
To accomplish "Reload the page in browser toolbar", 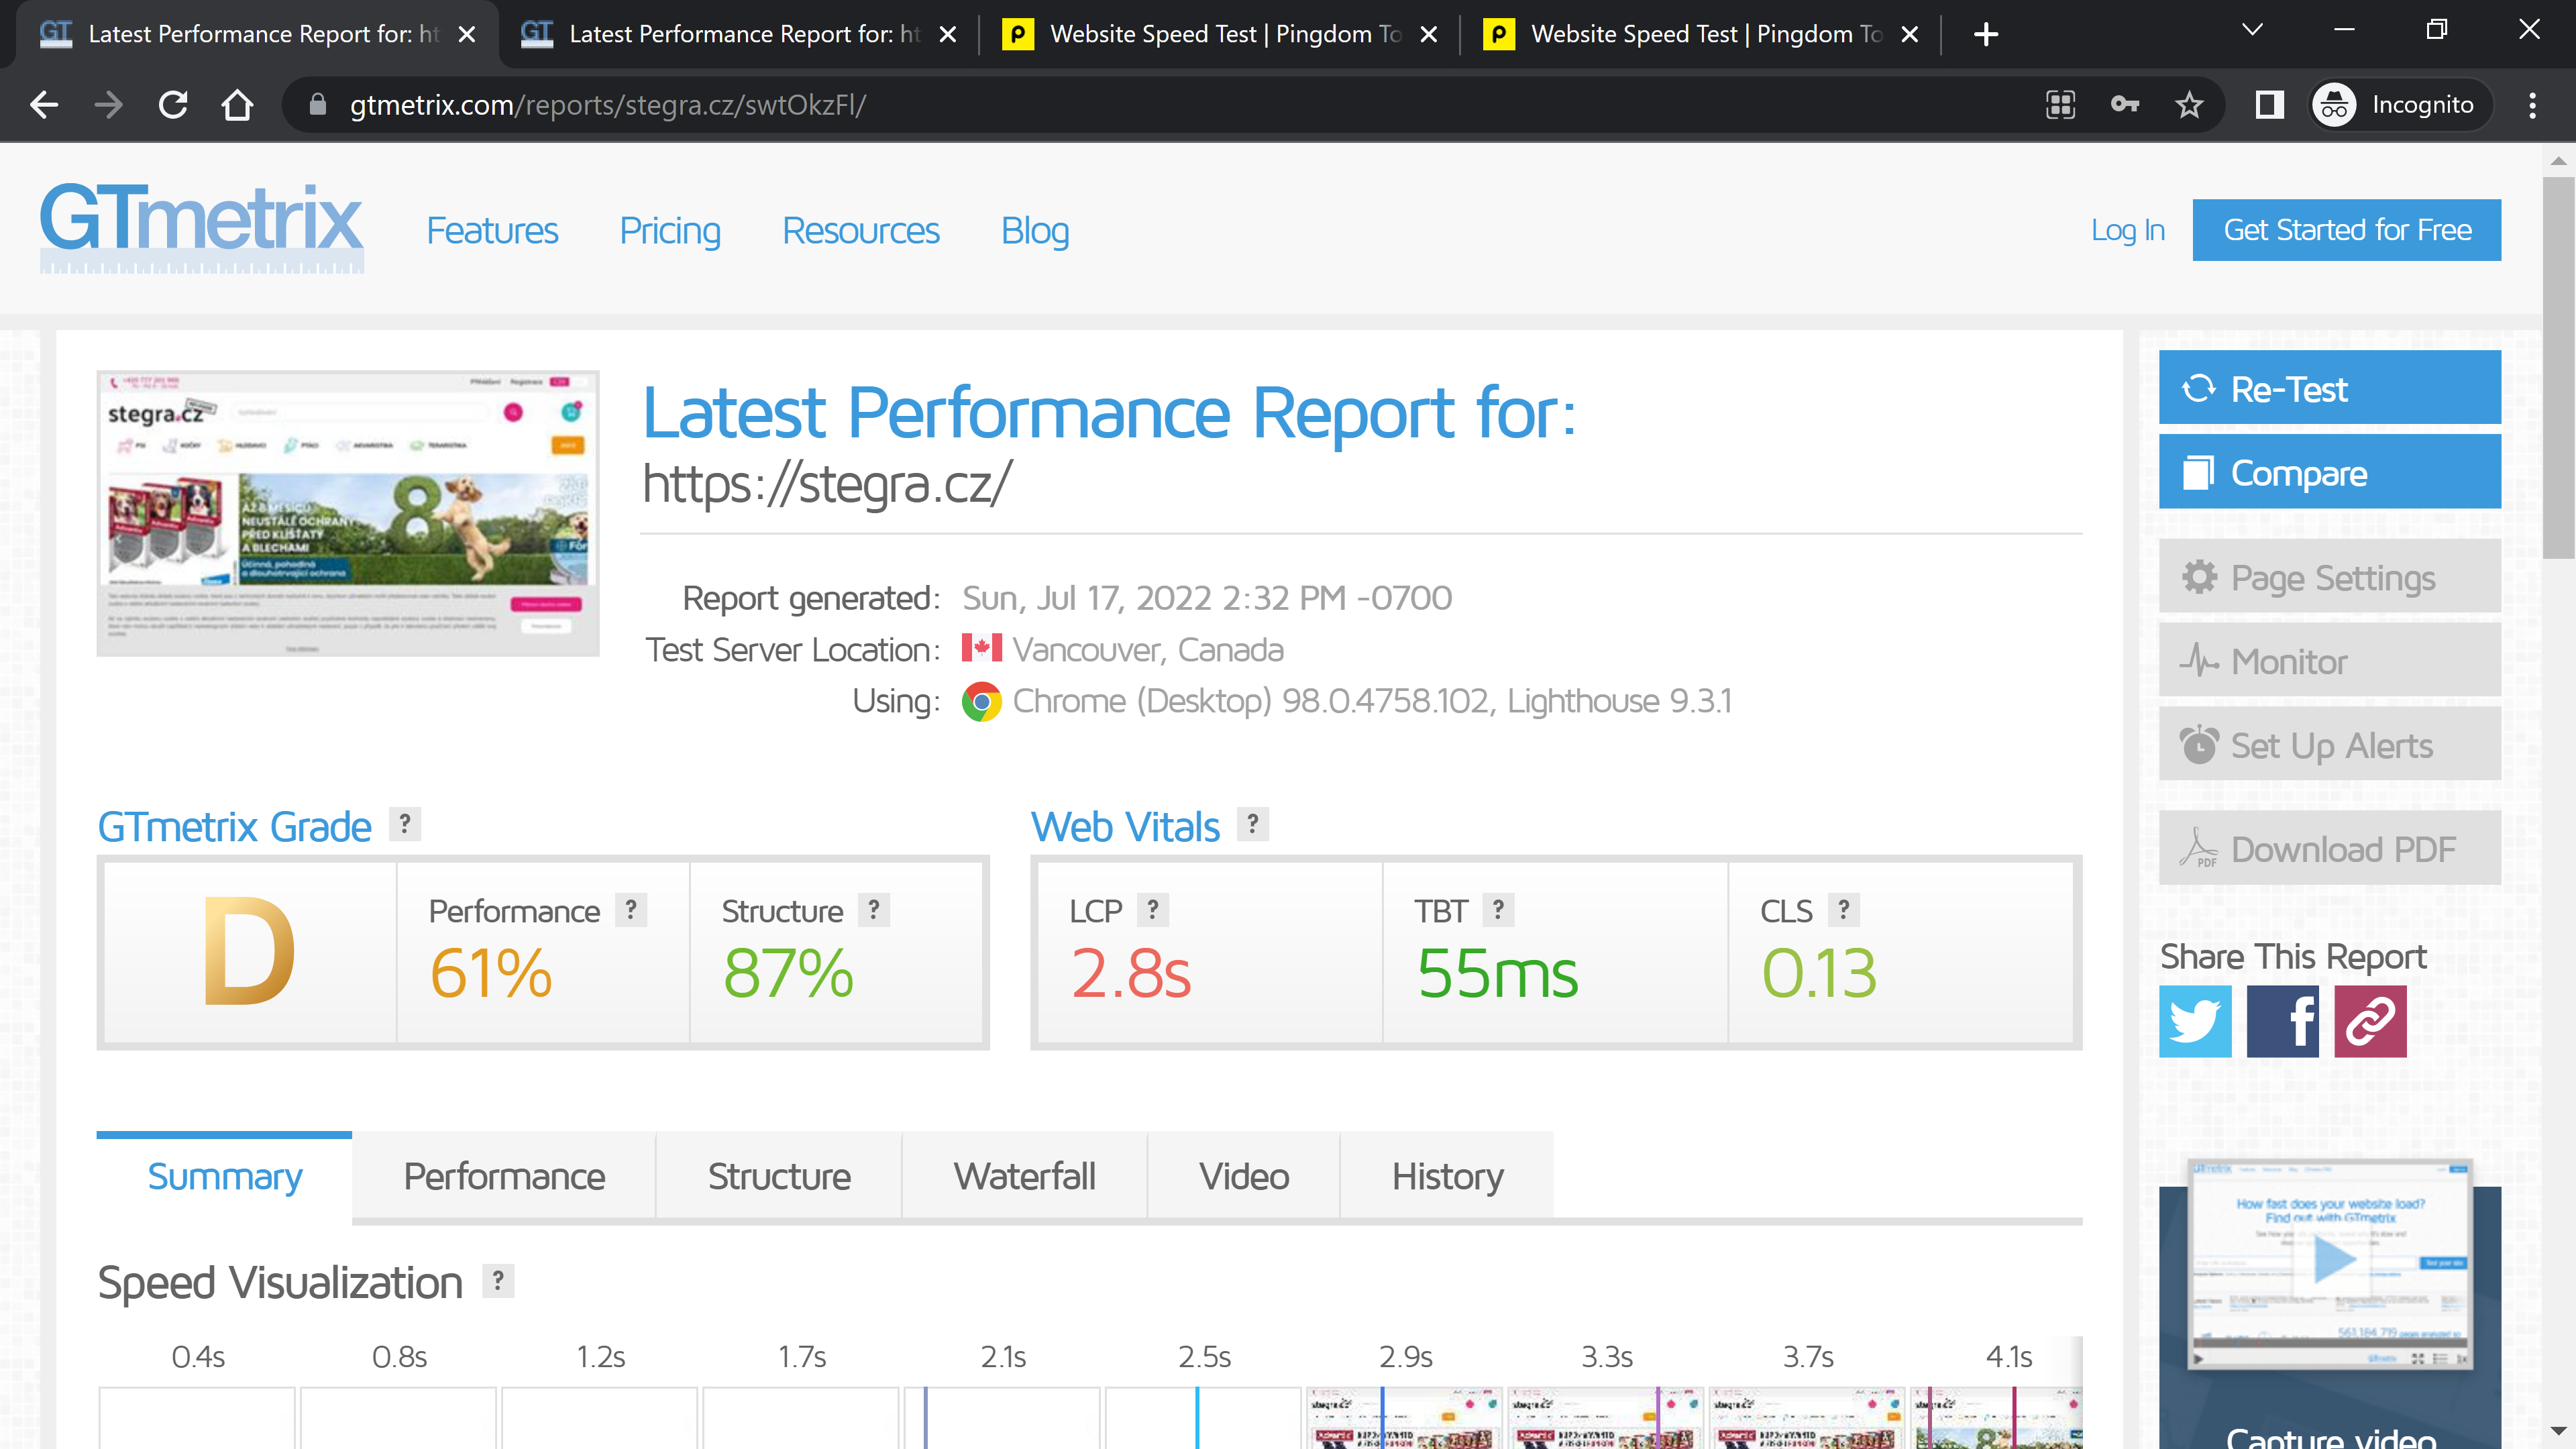I will point(173,105).
